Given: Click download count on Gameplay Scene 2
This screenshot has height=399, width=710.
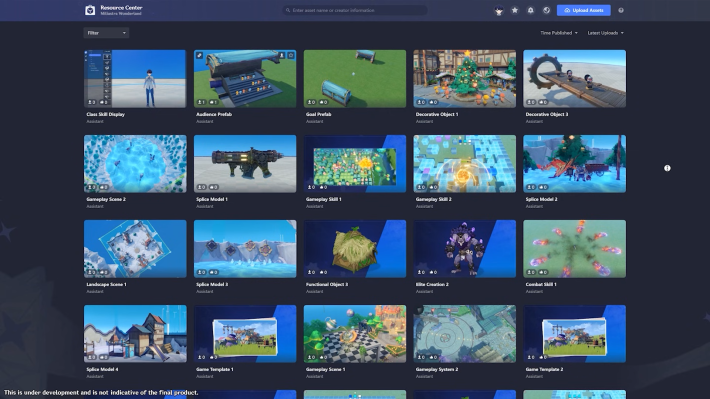Looking at the screenshot, I should point(91,187).
